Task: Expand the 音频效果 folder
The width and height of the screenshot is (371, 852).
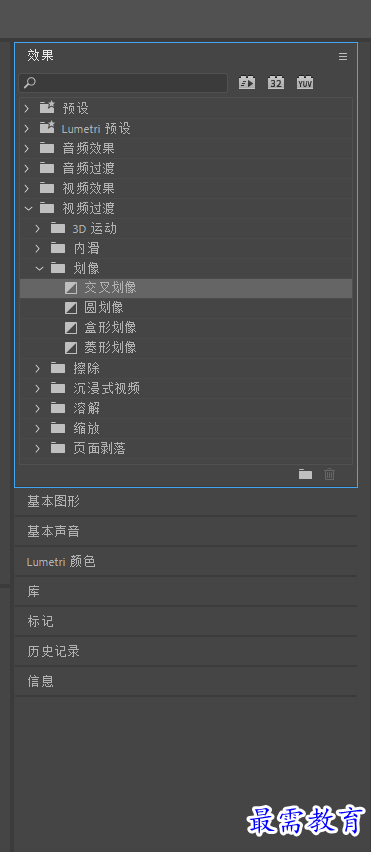Action: click(27, 148)
